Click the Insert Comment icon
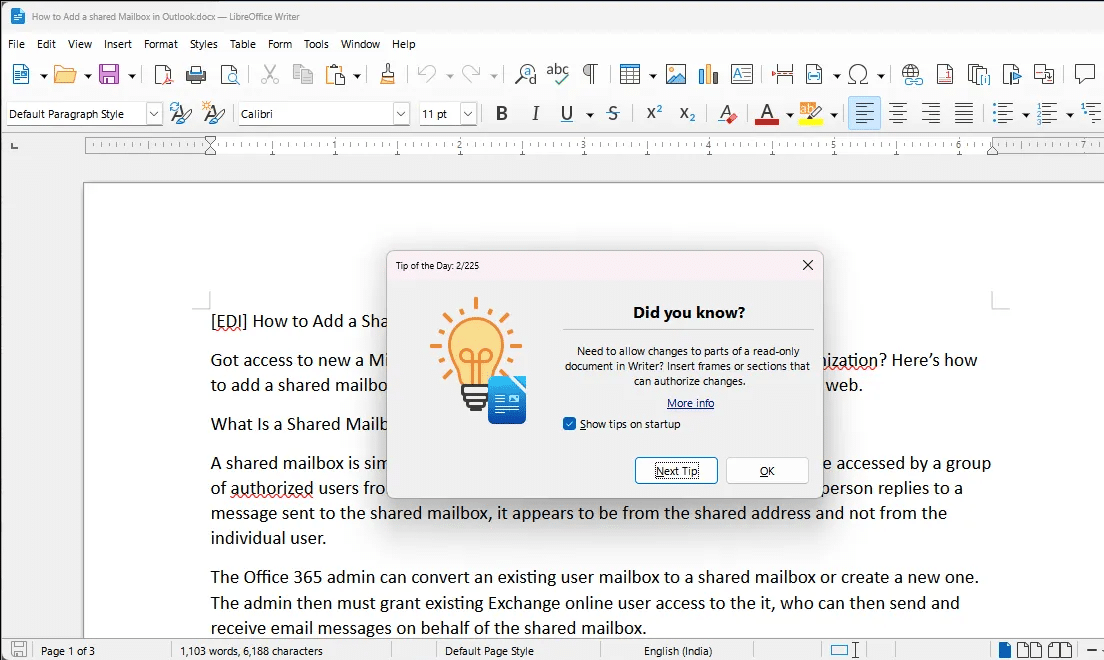 1085,74
